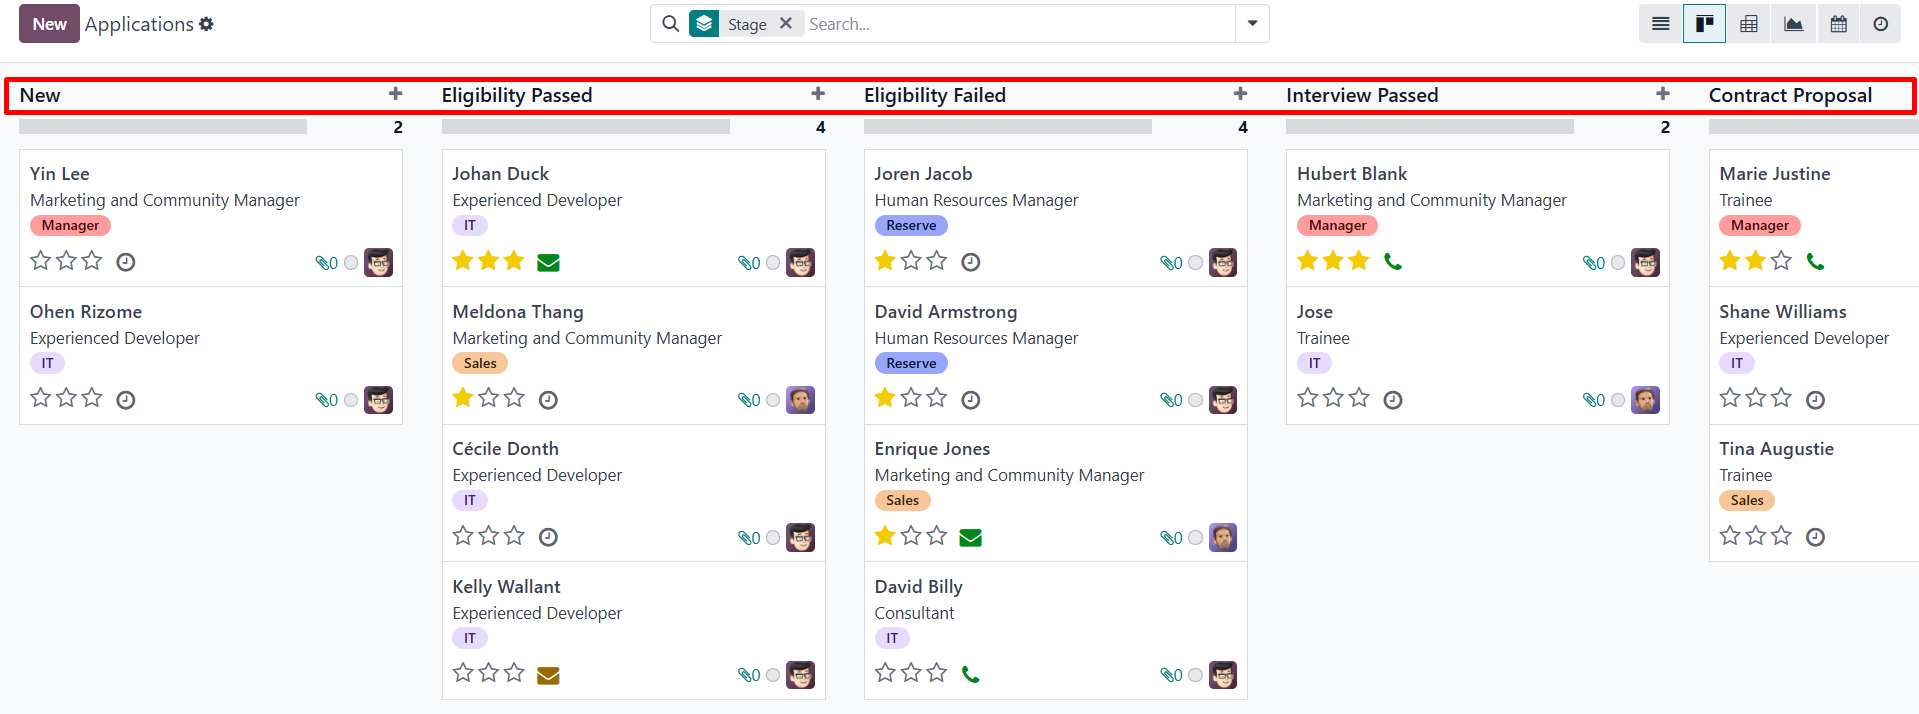Image resolution: width=1919 pixels, height=714 pixels.
Task: Open Ohen Rizome's activity clock icon
Action: click(126, 400)
